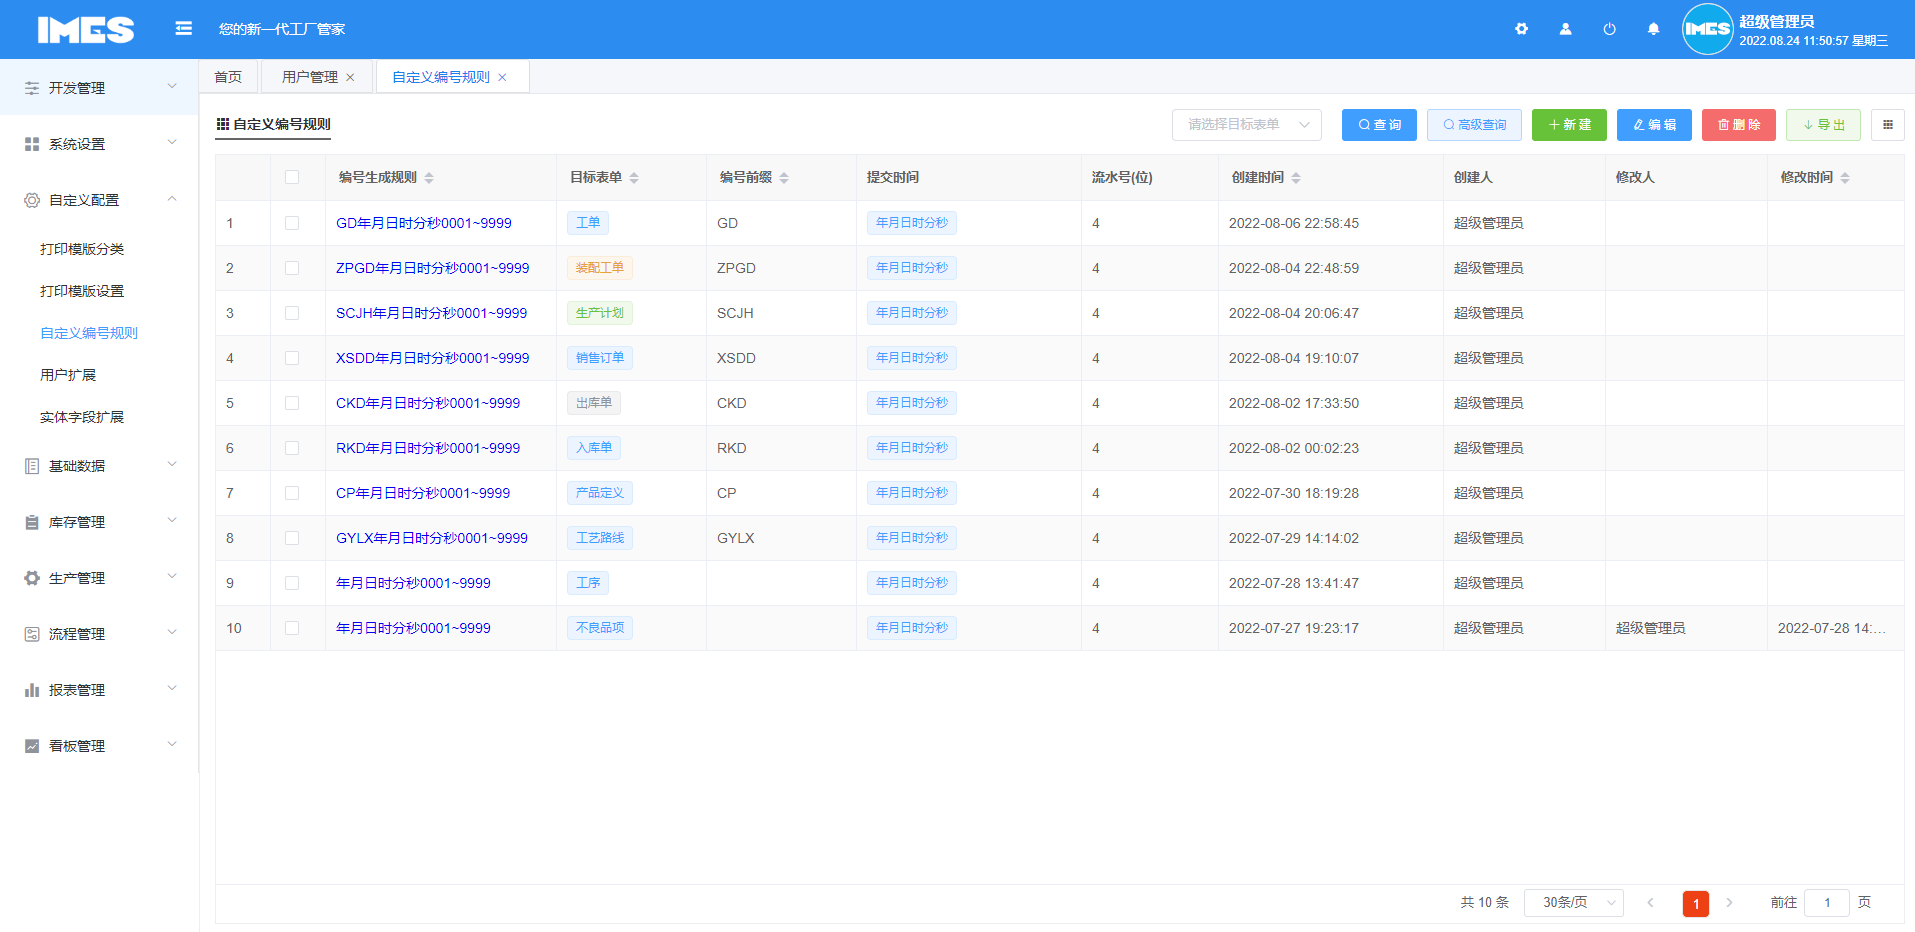Sort by 修改时间 column sort icon
Viewport: 1915px width, 932px height.
coord(1845,178)
